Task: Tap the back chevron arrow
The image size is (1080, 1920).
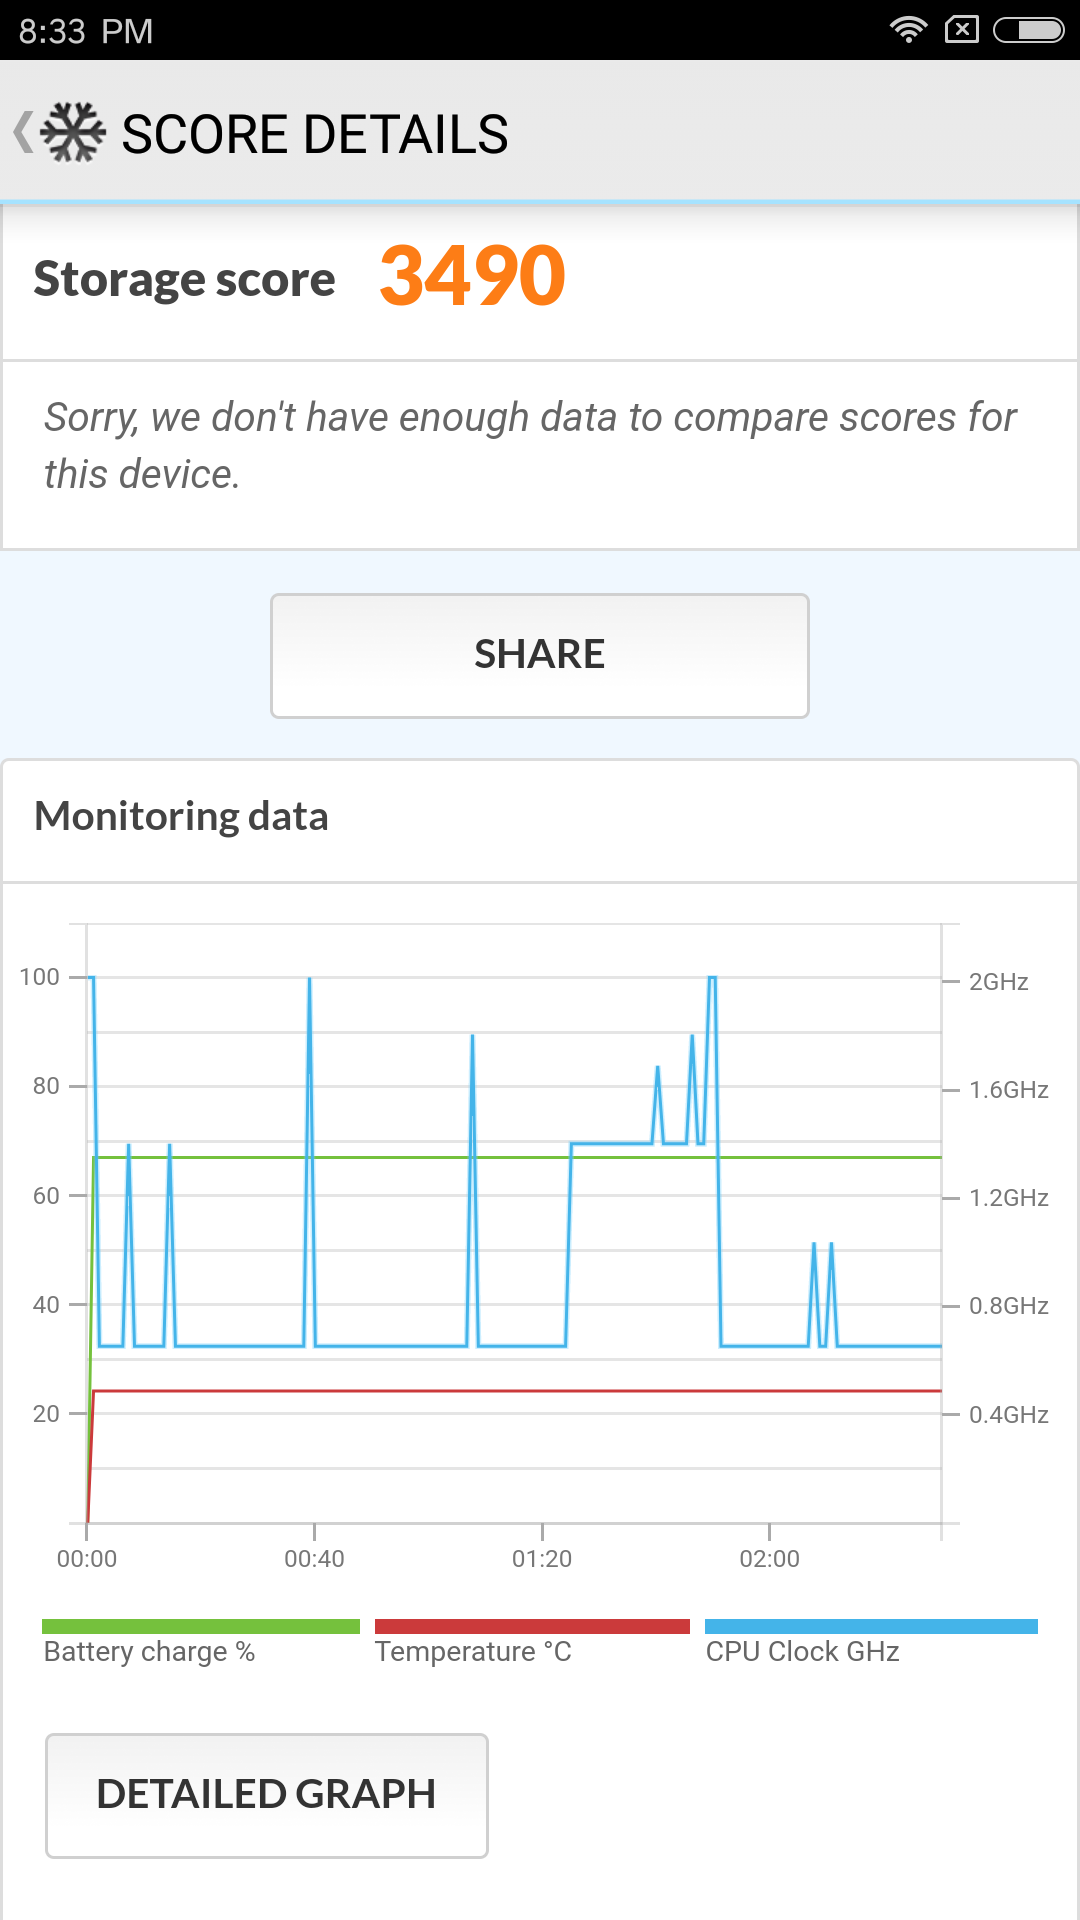Action: 23,133
